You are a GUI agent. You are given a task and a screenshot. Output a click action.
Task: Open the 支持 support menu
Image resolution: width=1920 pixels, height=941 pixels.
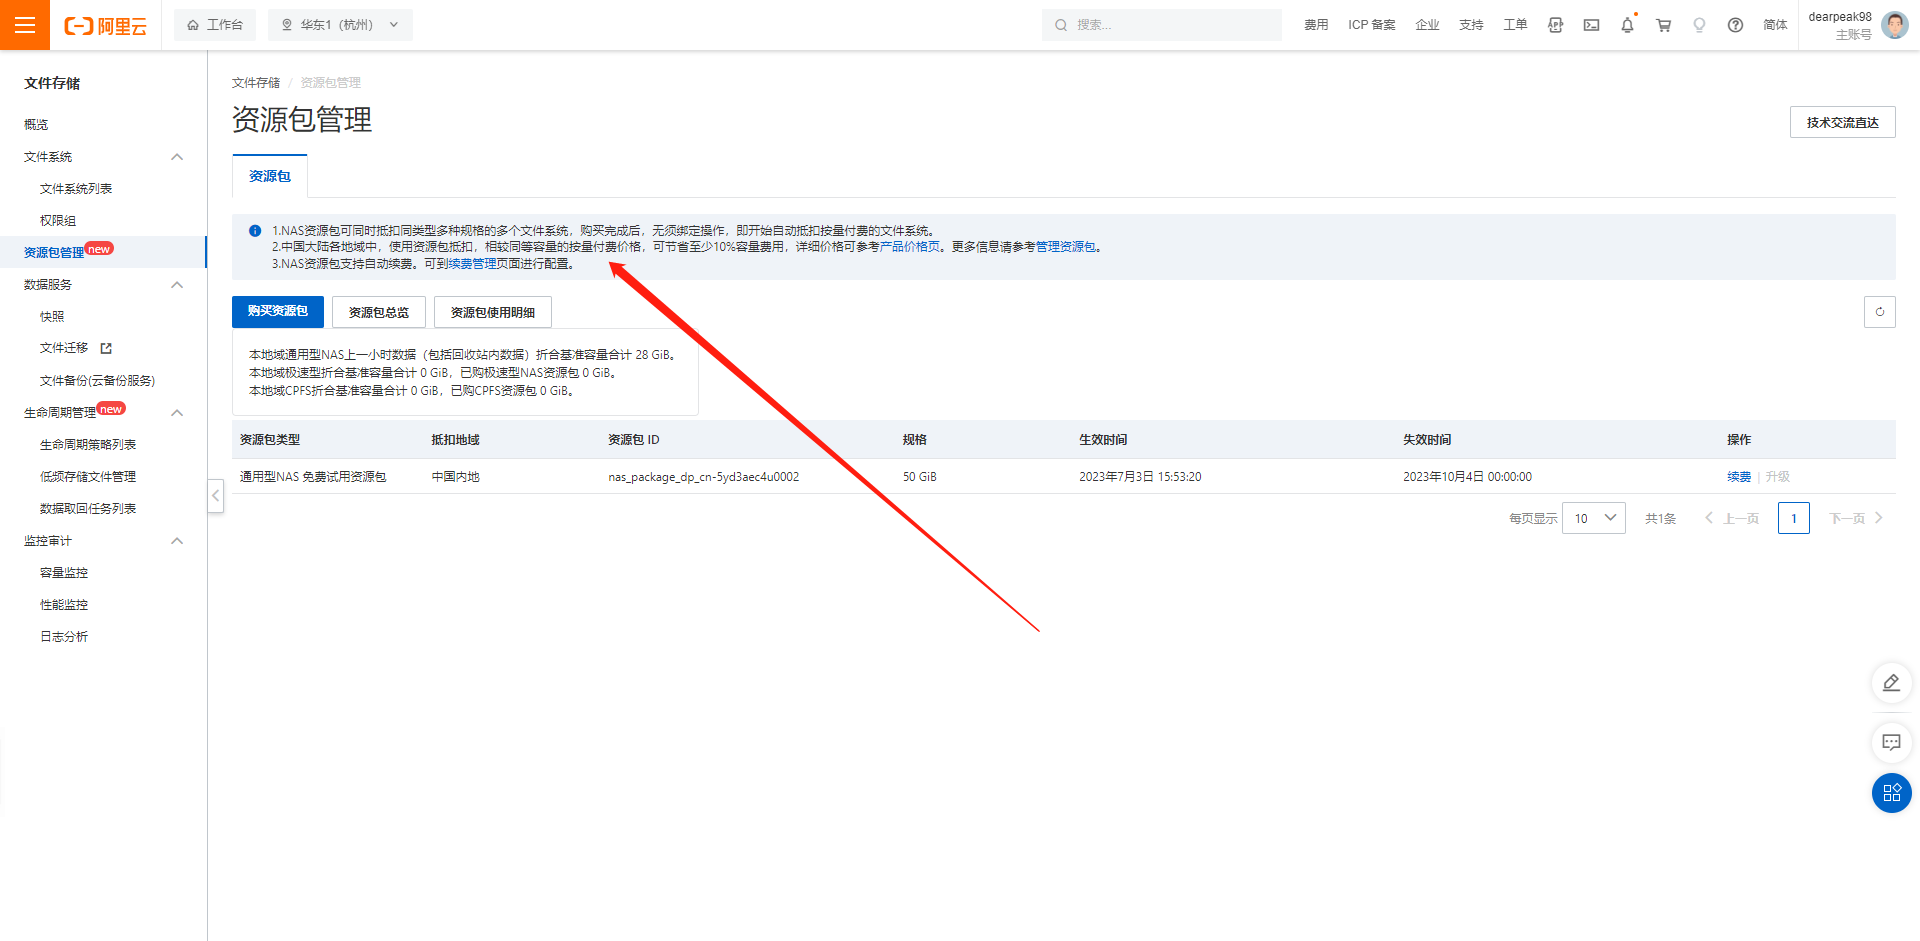1471,25
